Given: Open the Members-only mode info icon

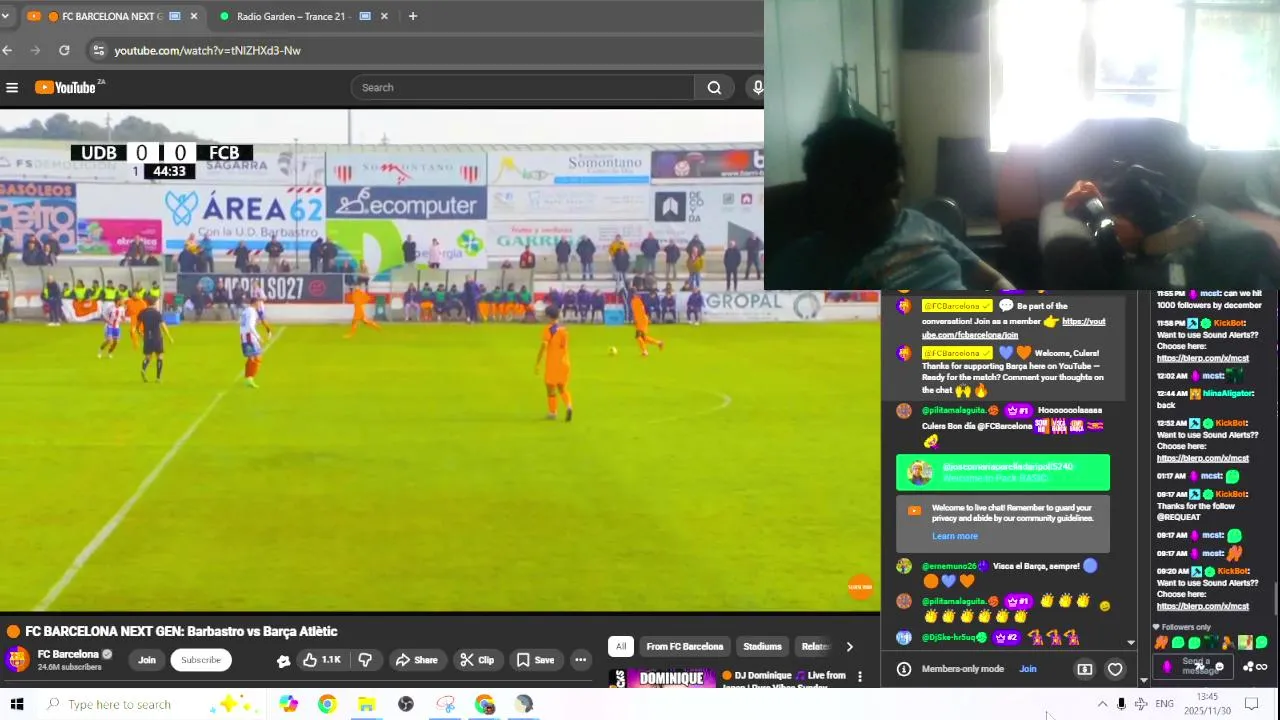Looking at the screenshot, I should coord(904,669).
